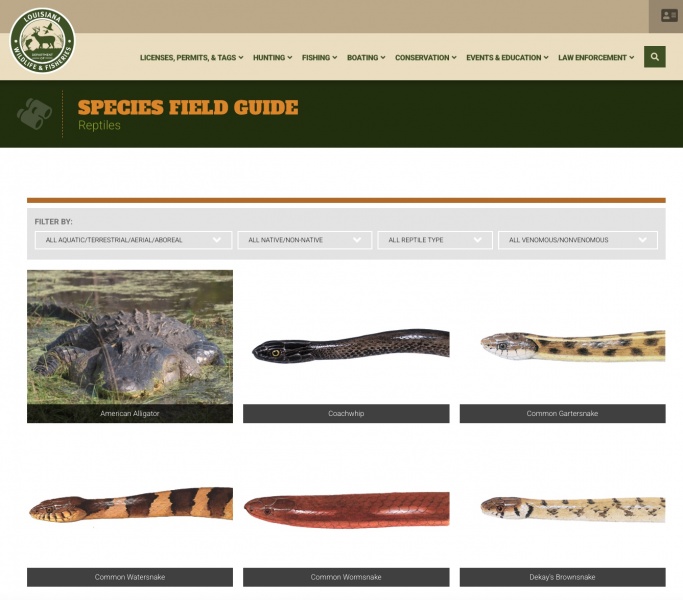Select the Dekay's Brownsnake image
Viewport: 683px width, 600px height.
pyautogui.click(x=573, y=508)
